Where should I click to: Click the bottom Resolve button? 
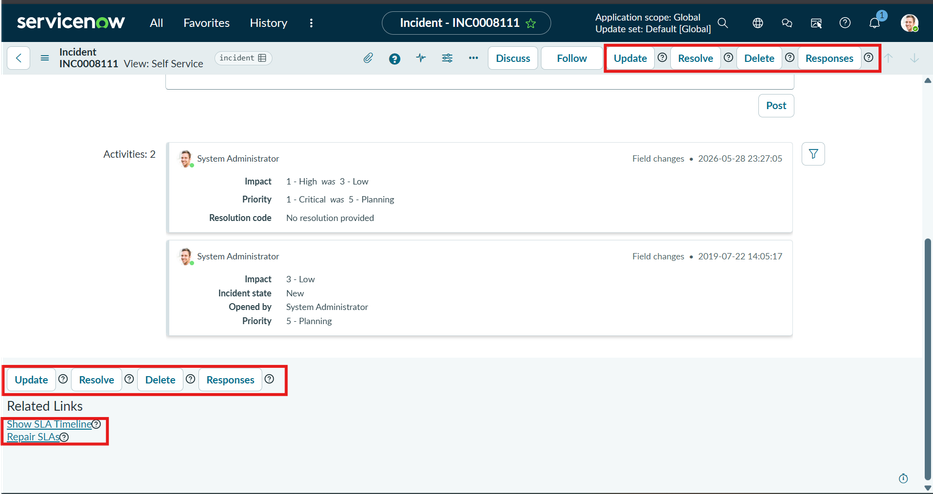[x=96, y=380]
